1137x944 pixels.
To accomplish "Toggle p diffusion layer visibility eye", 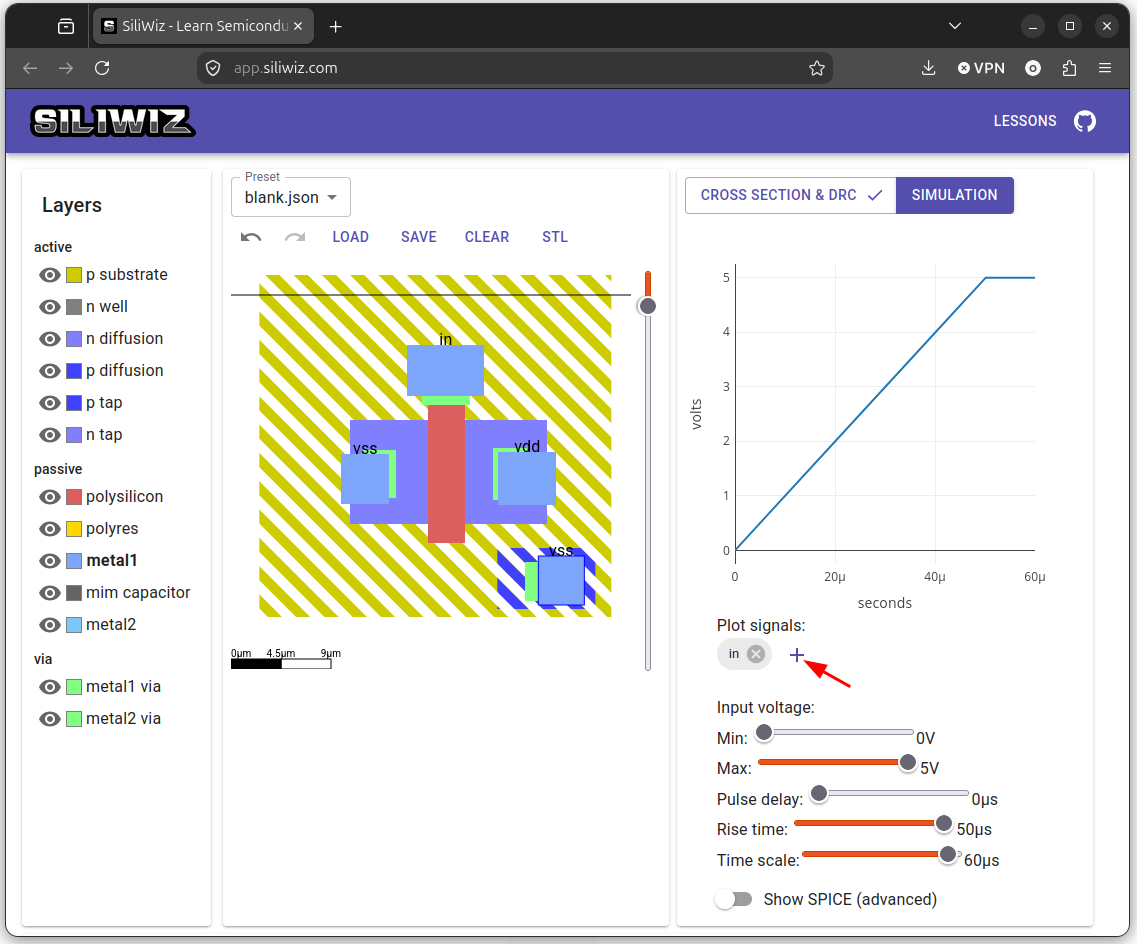I will [49, 370].
